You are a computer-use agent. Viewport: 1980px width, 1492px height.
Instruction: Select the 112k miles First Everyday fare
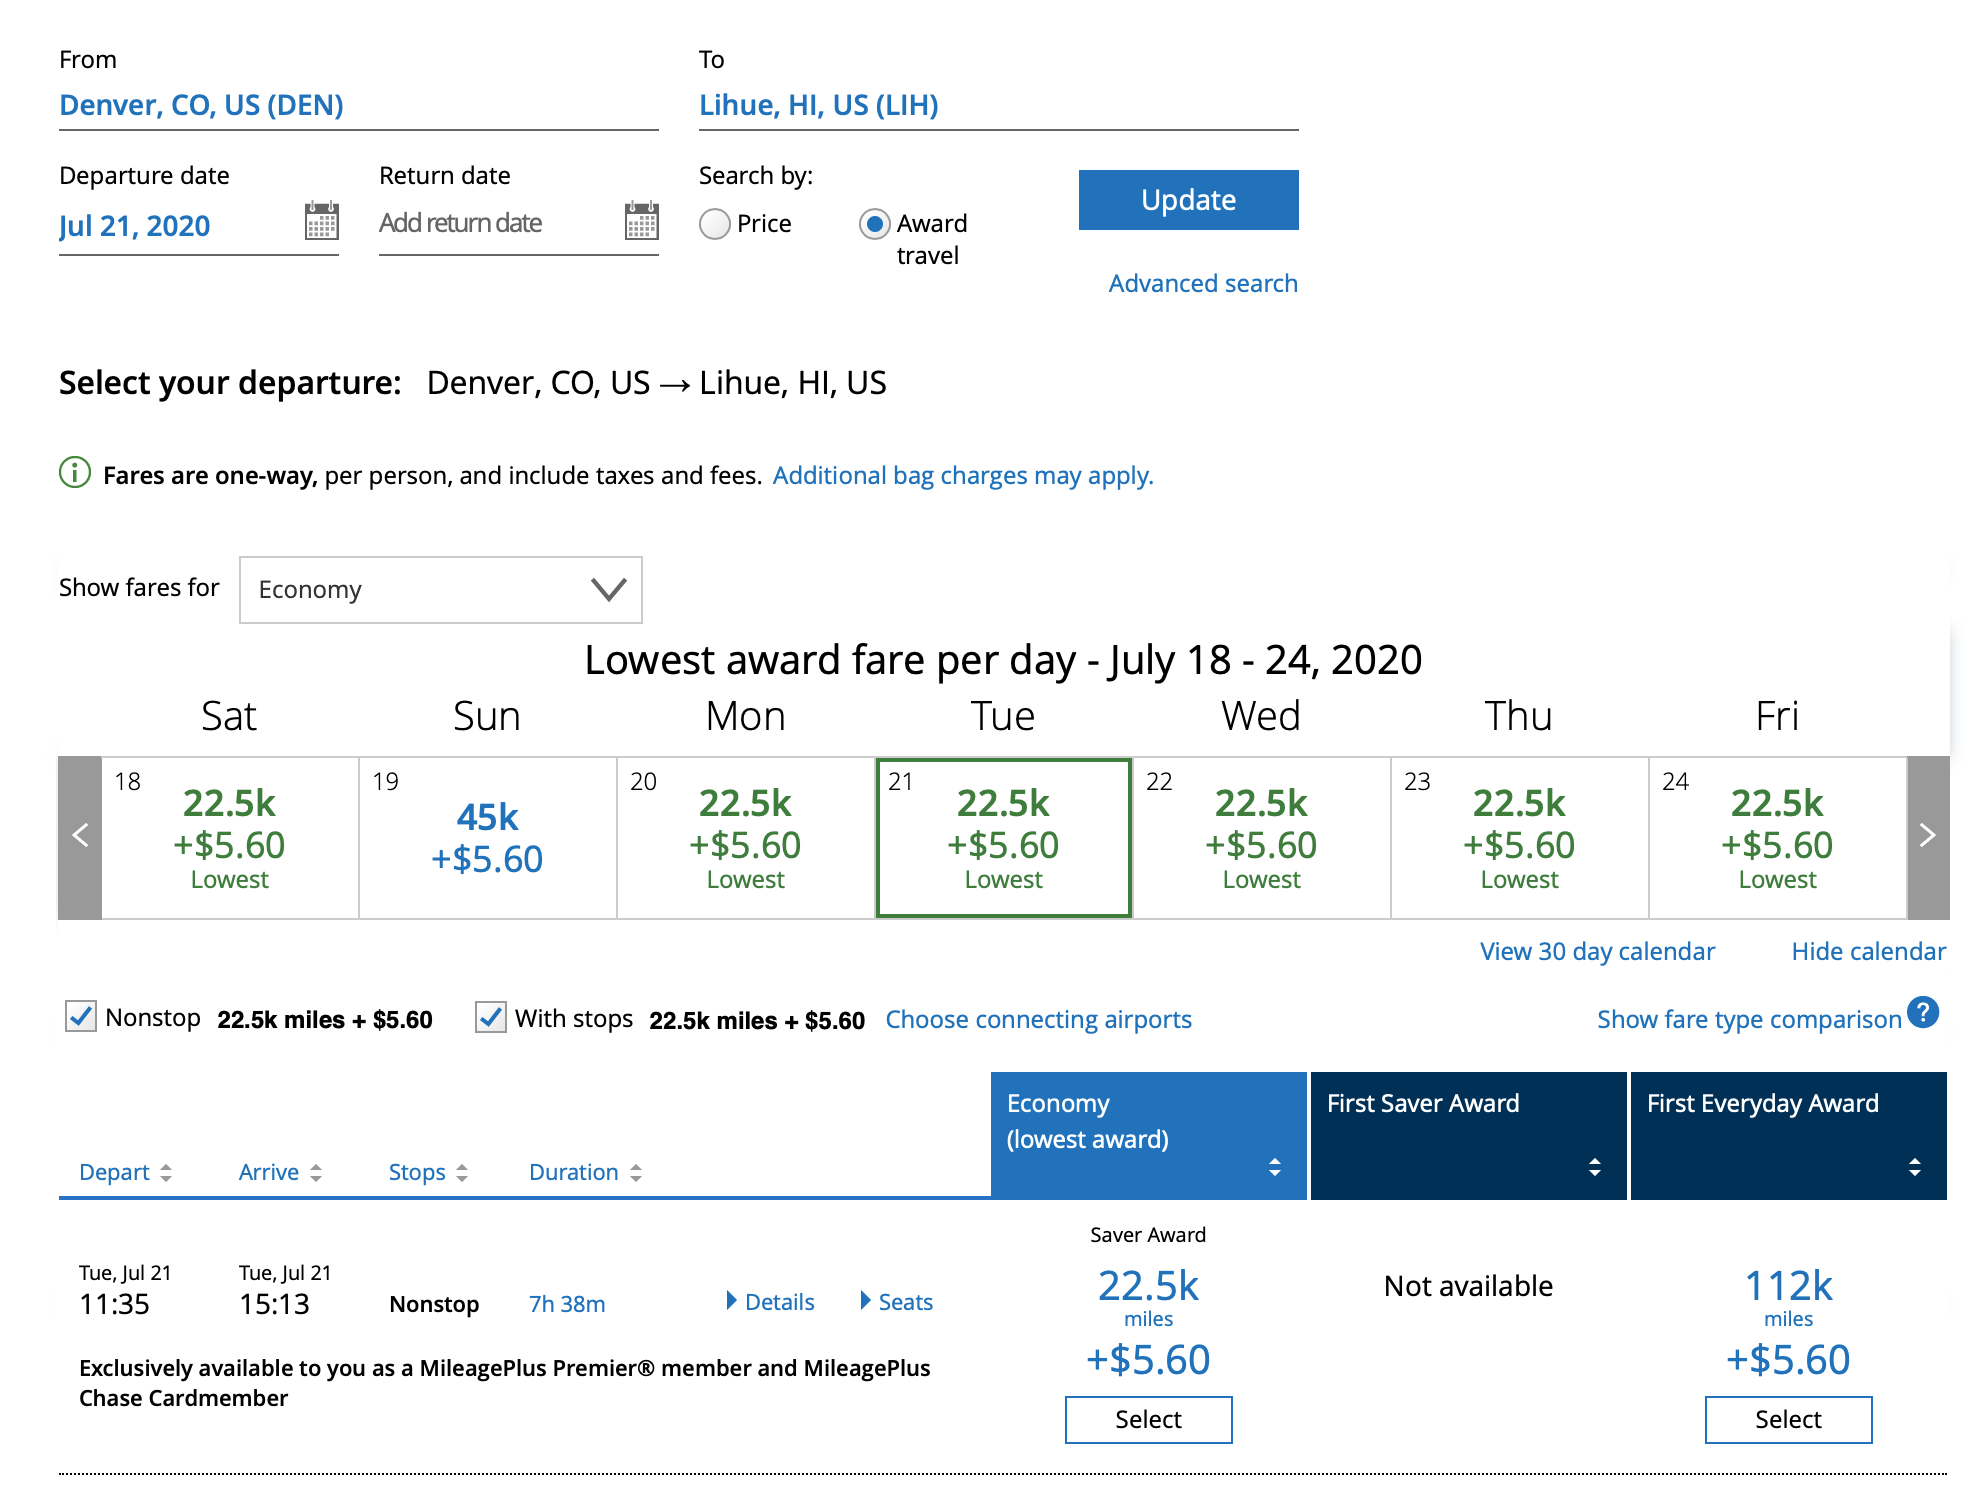click(1788, 1419)
